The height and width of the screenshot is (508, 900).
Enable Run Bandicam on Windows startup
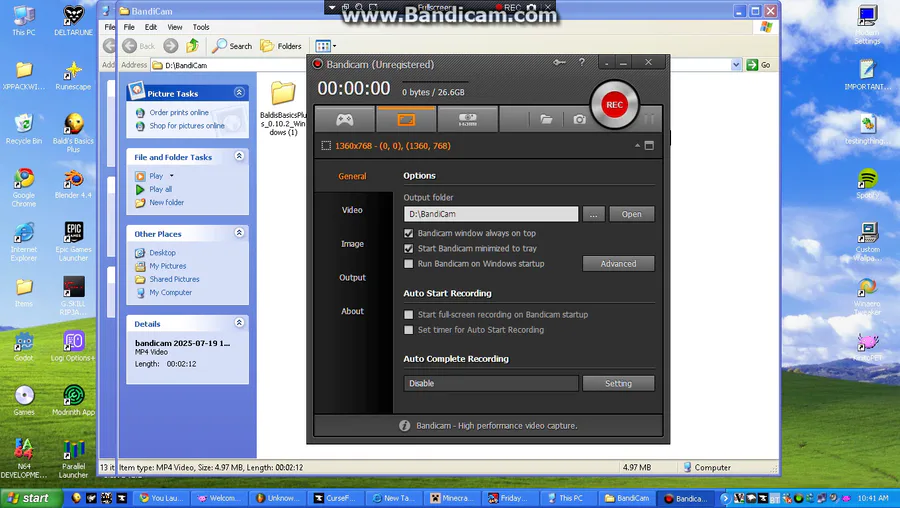(x=409, y=264)
